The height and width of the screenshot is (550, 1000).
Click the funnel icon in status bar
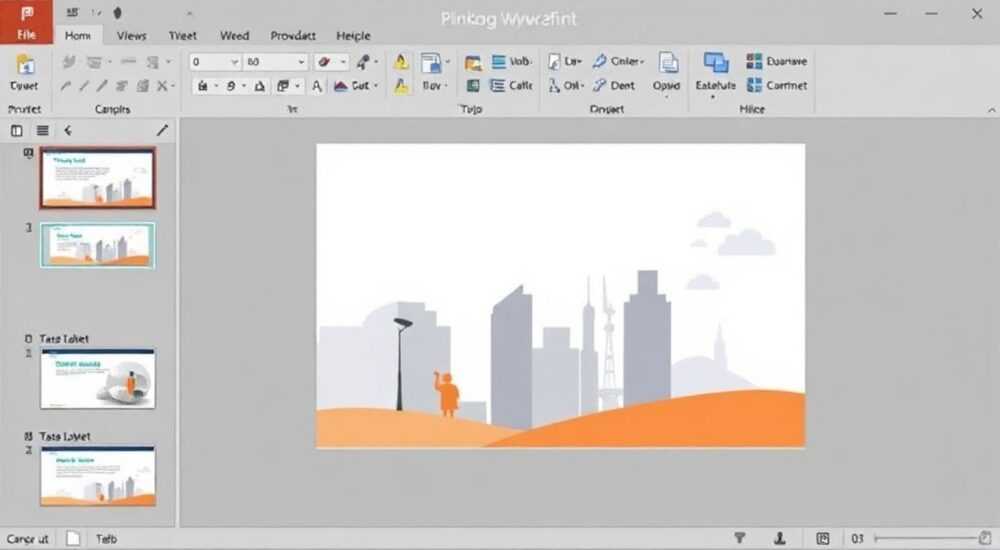(x=739, y=539)
